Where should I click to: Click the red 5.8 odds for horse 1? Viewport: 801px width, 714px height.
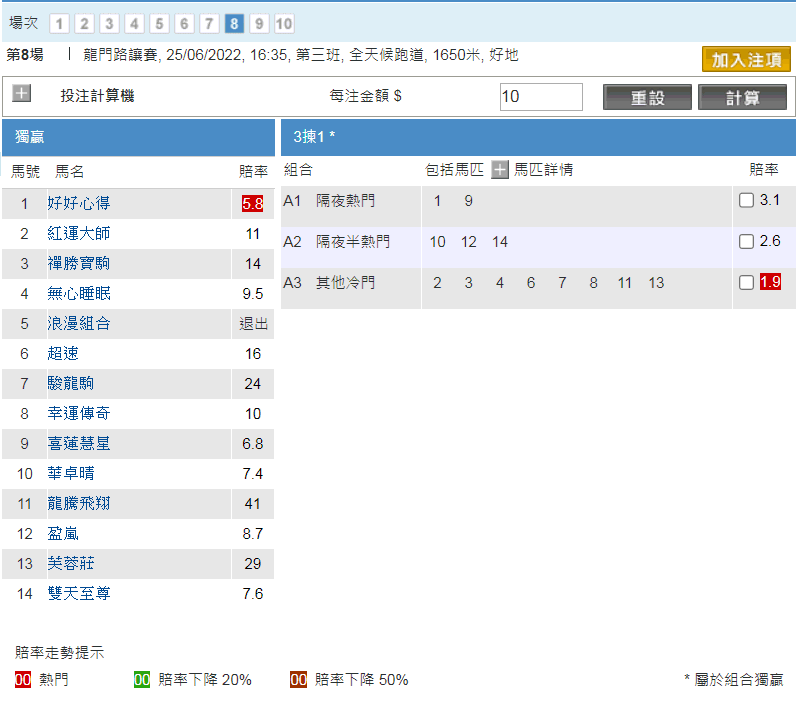click(252, 204)
